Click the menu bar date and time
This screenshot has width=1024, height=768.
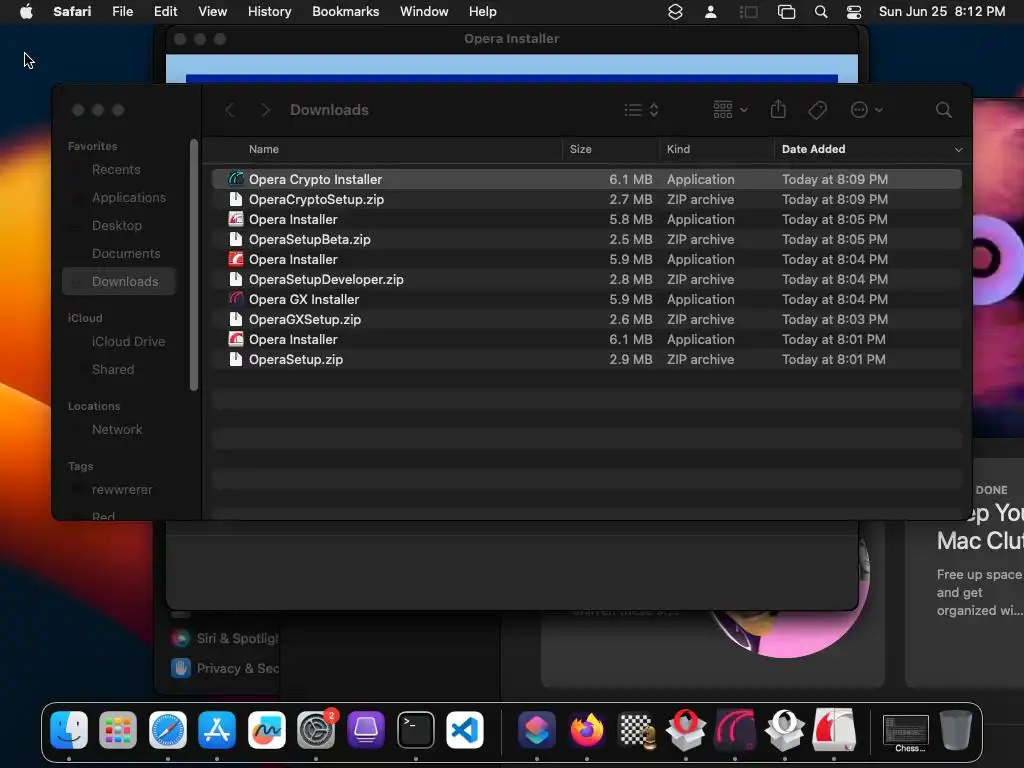coord(942,12)
